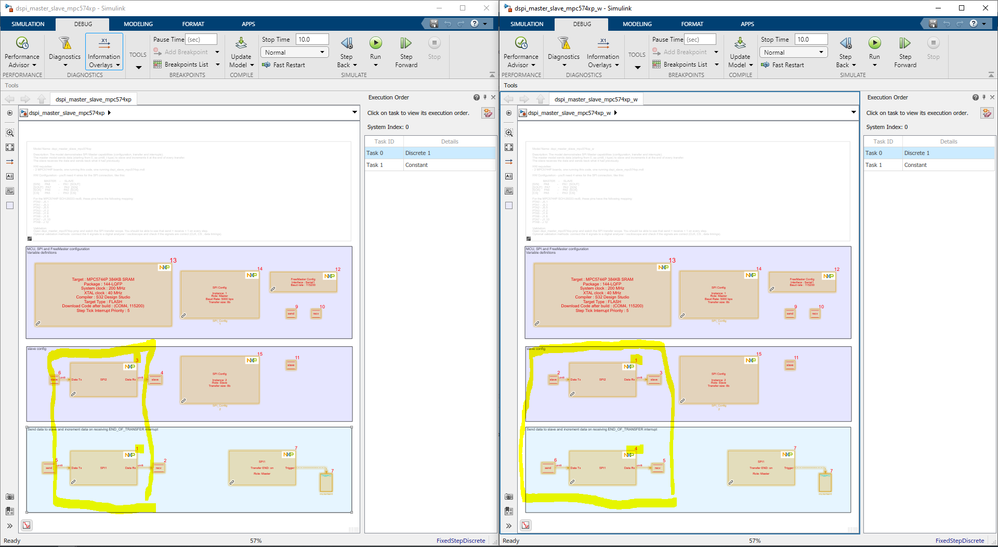Click execution order highlight icon in right window's panel

click(x=987, y=113)
